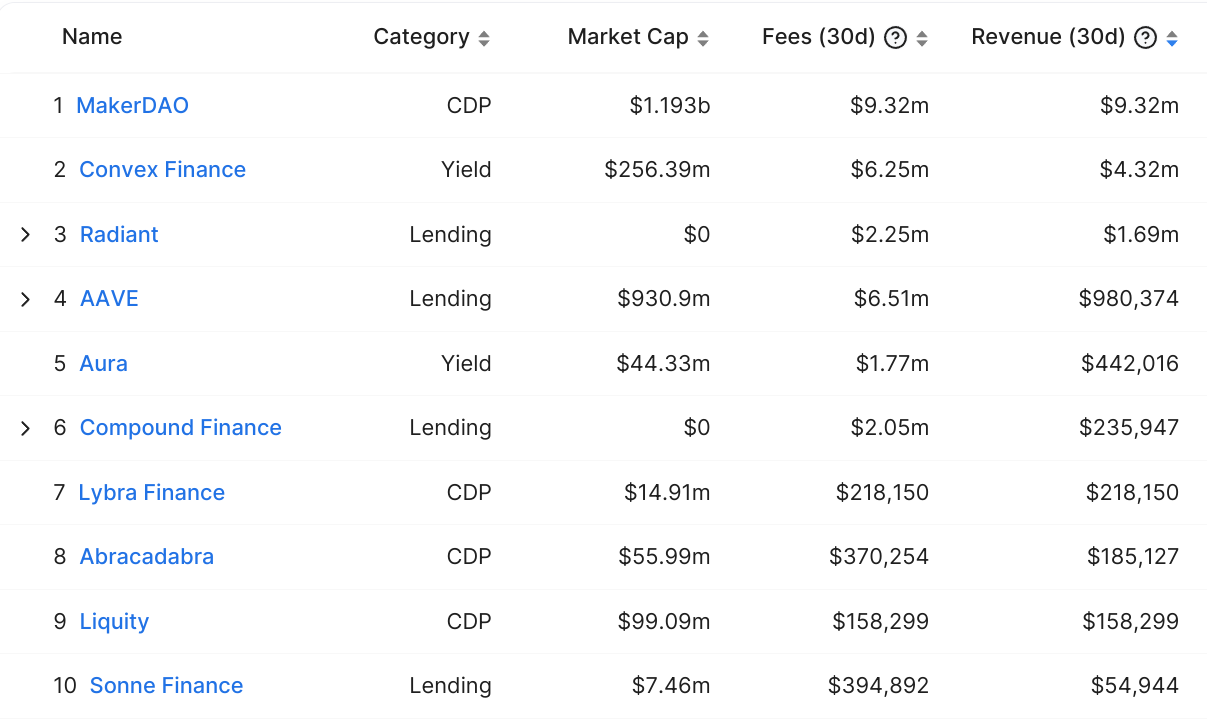The height and width of the screenshot is (719, 1207).
Task: Open the Aura protocol link
Action: coord(104,363)
